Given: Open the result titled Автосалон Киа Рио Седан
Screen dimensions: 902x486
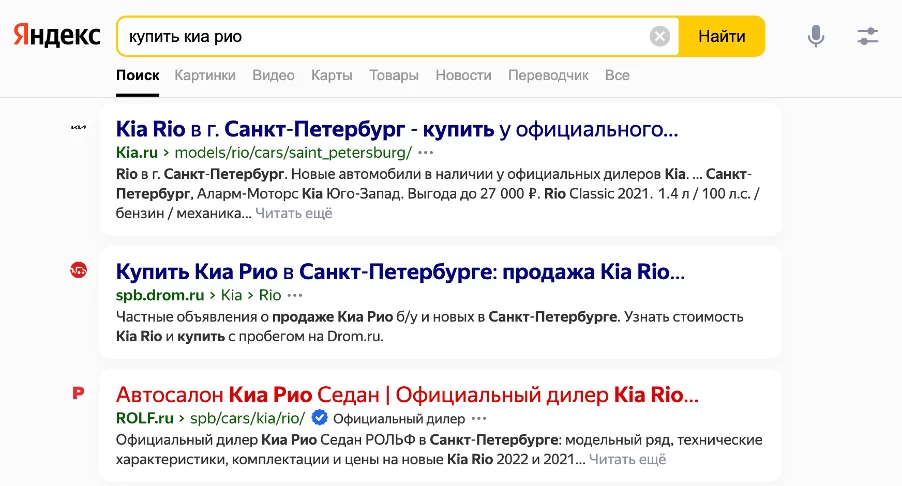Looking at the screenshot, I should pyautogui.click(x=407, y=395).
